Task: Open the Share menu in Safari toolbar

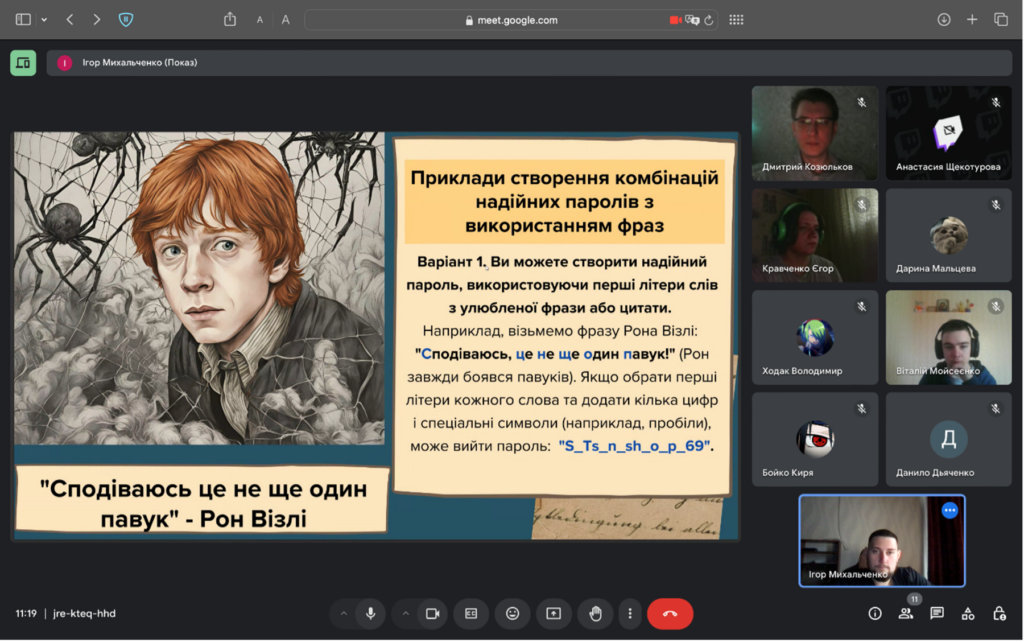Action: coord(230,20)
